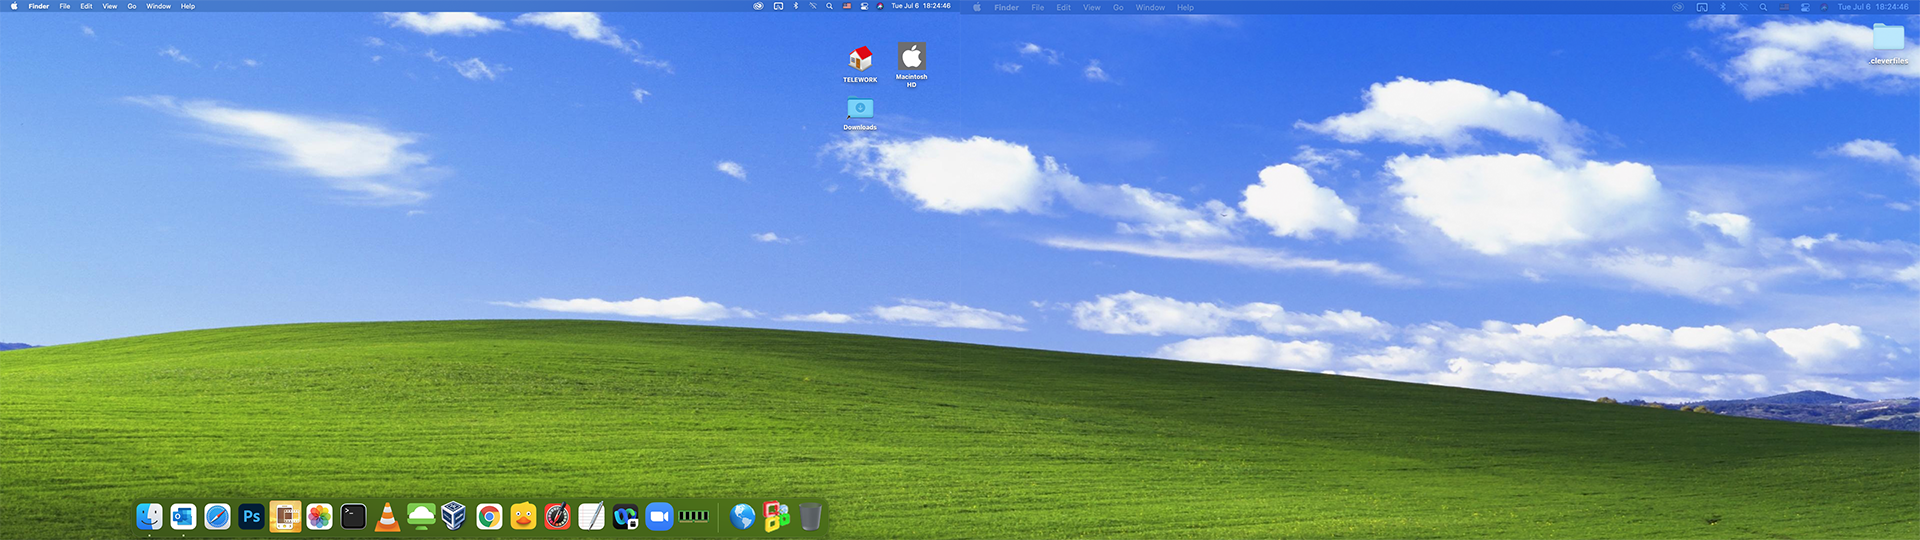Open the green memory chip monitor app

[693, 516]
